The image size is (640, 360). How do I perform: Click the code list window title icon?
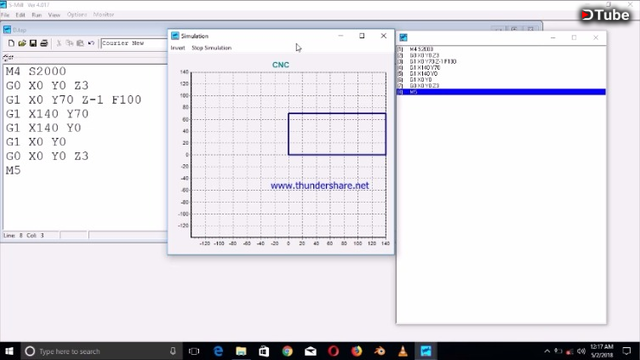pyautogui.click(x=403, y=38)
